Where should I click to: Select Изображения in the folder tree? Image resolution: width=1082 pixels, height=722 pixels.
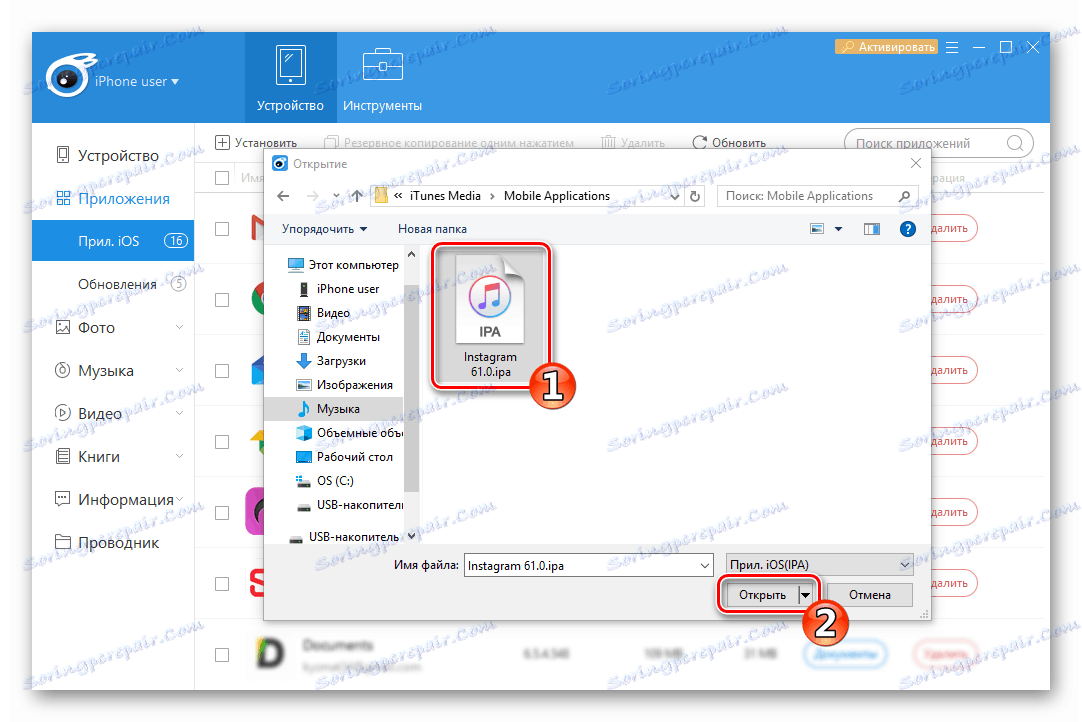(345, 385)
